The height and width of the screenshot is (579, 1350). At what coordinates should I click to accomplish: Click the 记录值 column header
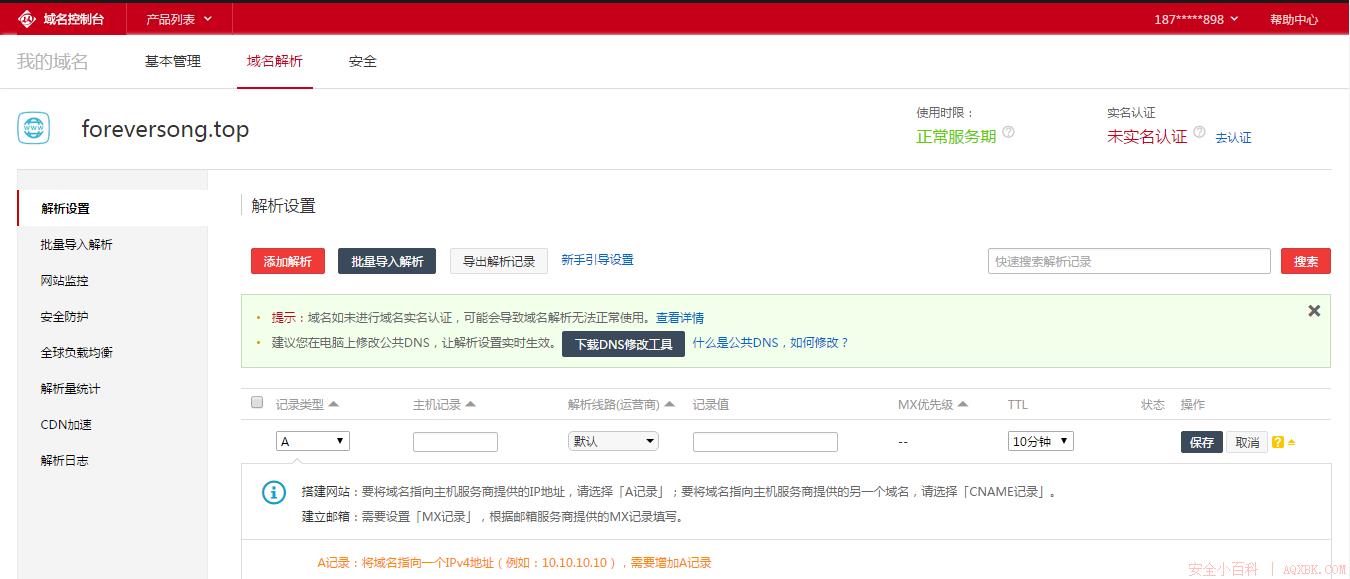pos(711,404)
